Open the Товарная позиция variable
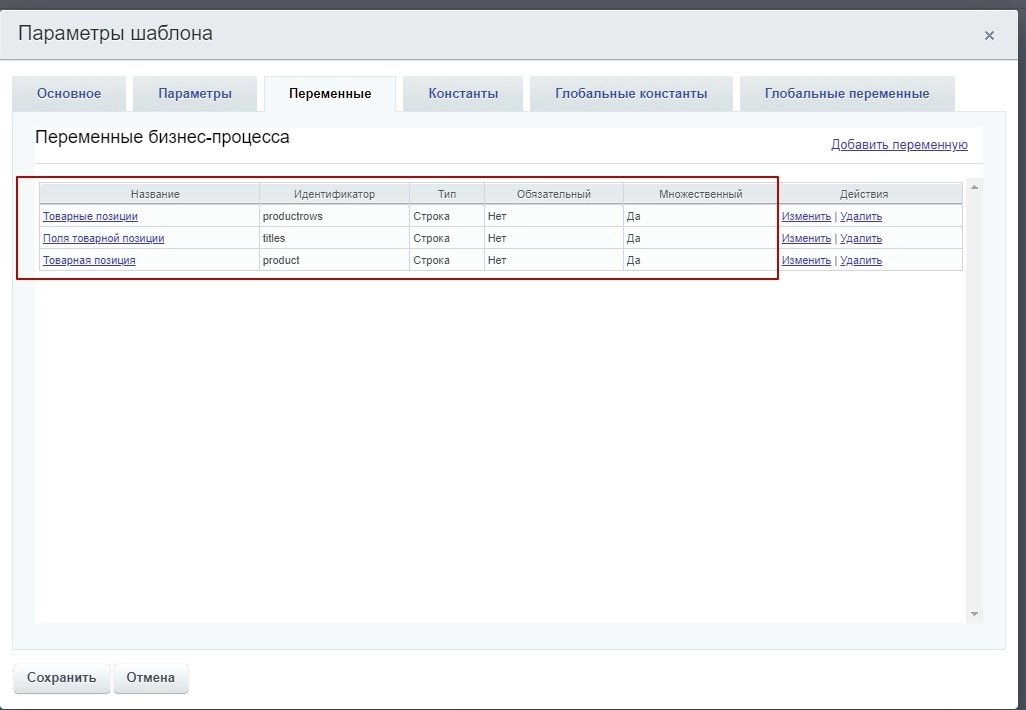This screenshot has height=710, width=1026. tap(89, 260)
